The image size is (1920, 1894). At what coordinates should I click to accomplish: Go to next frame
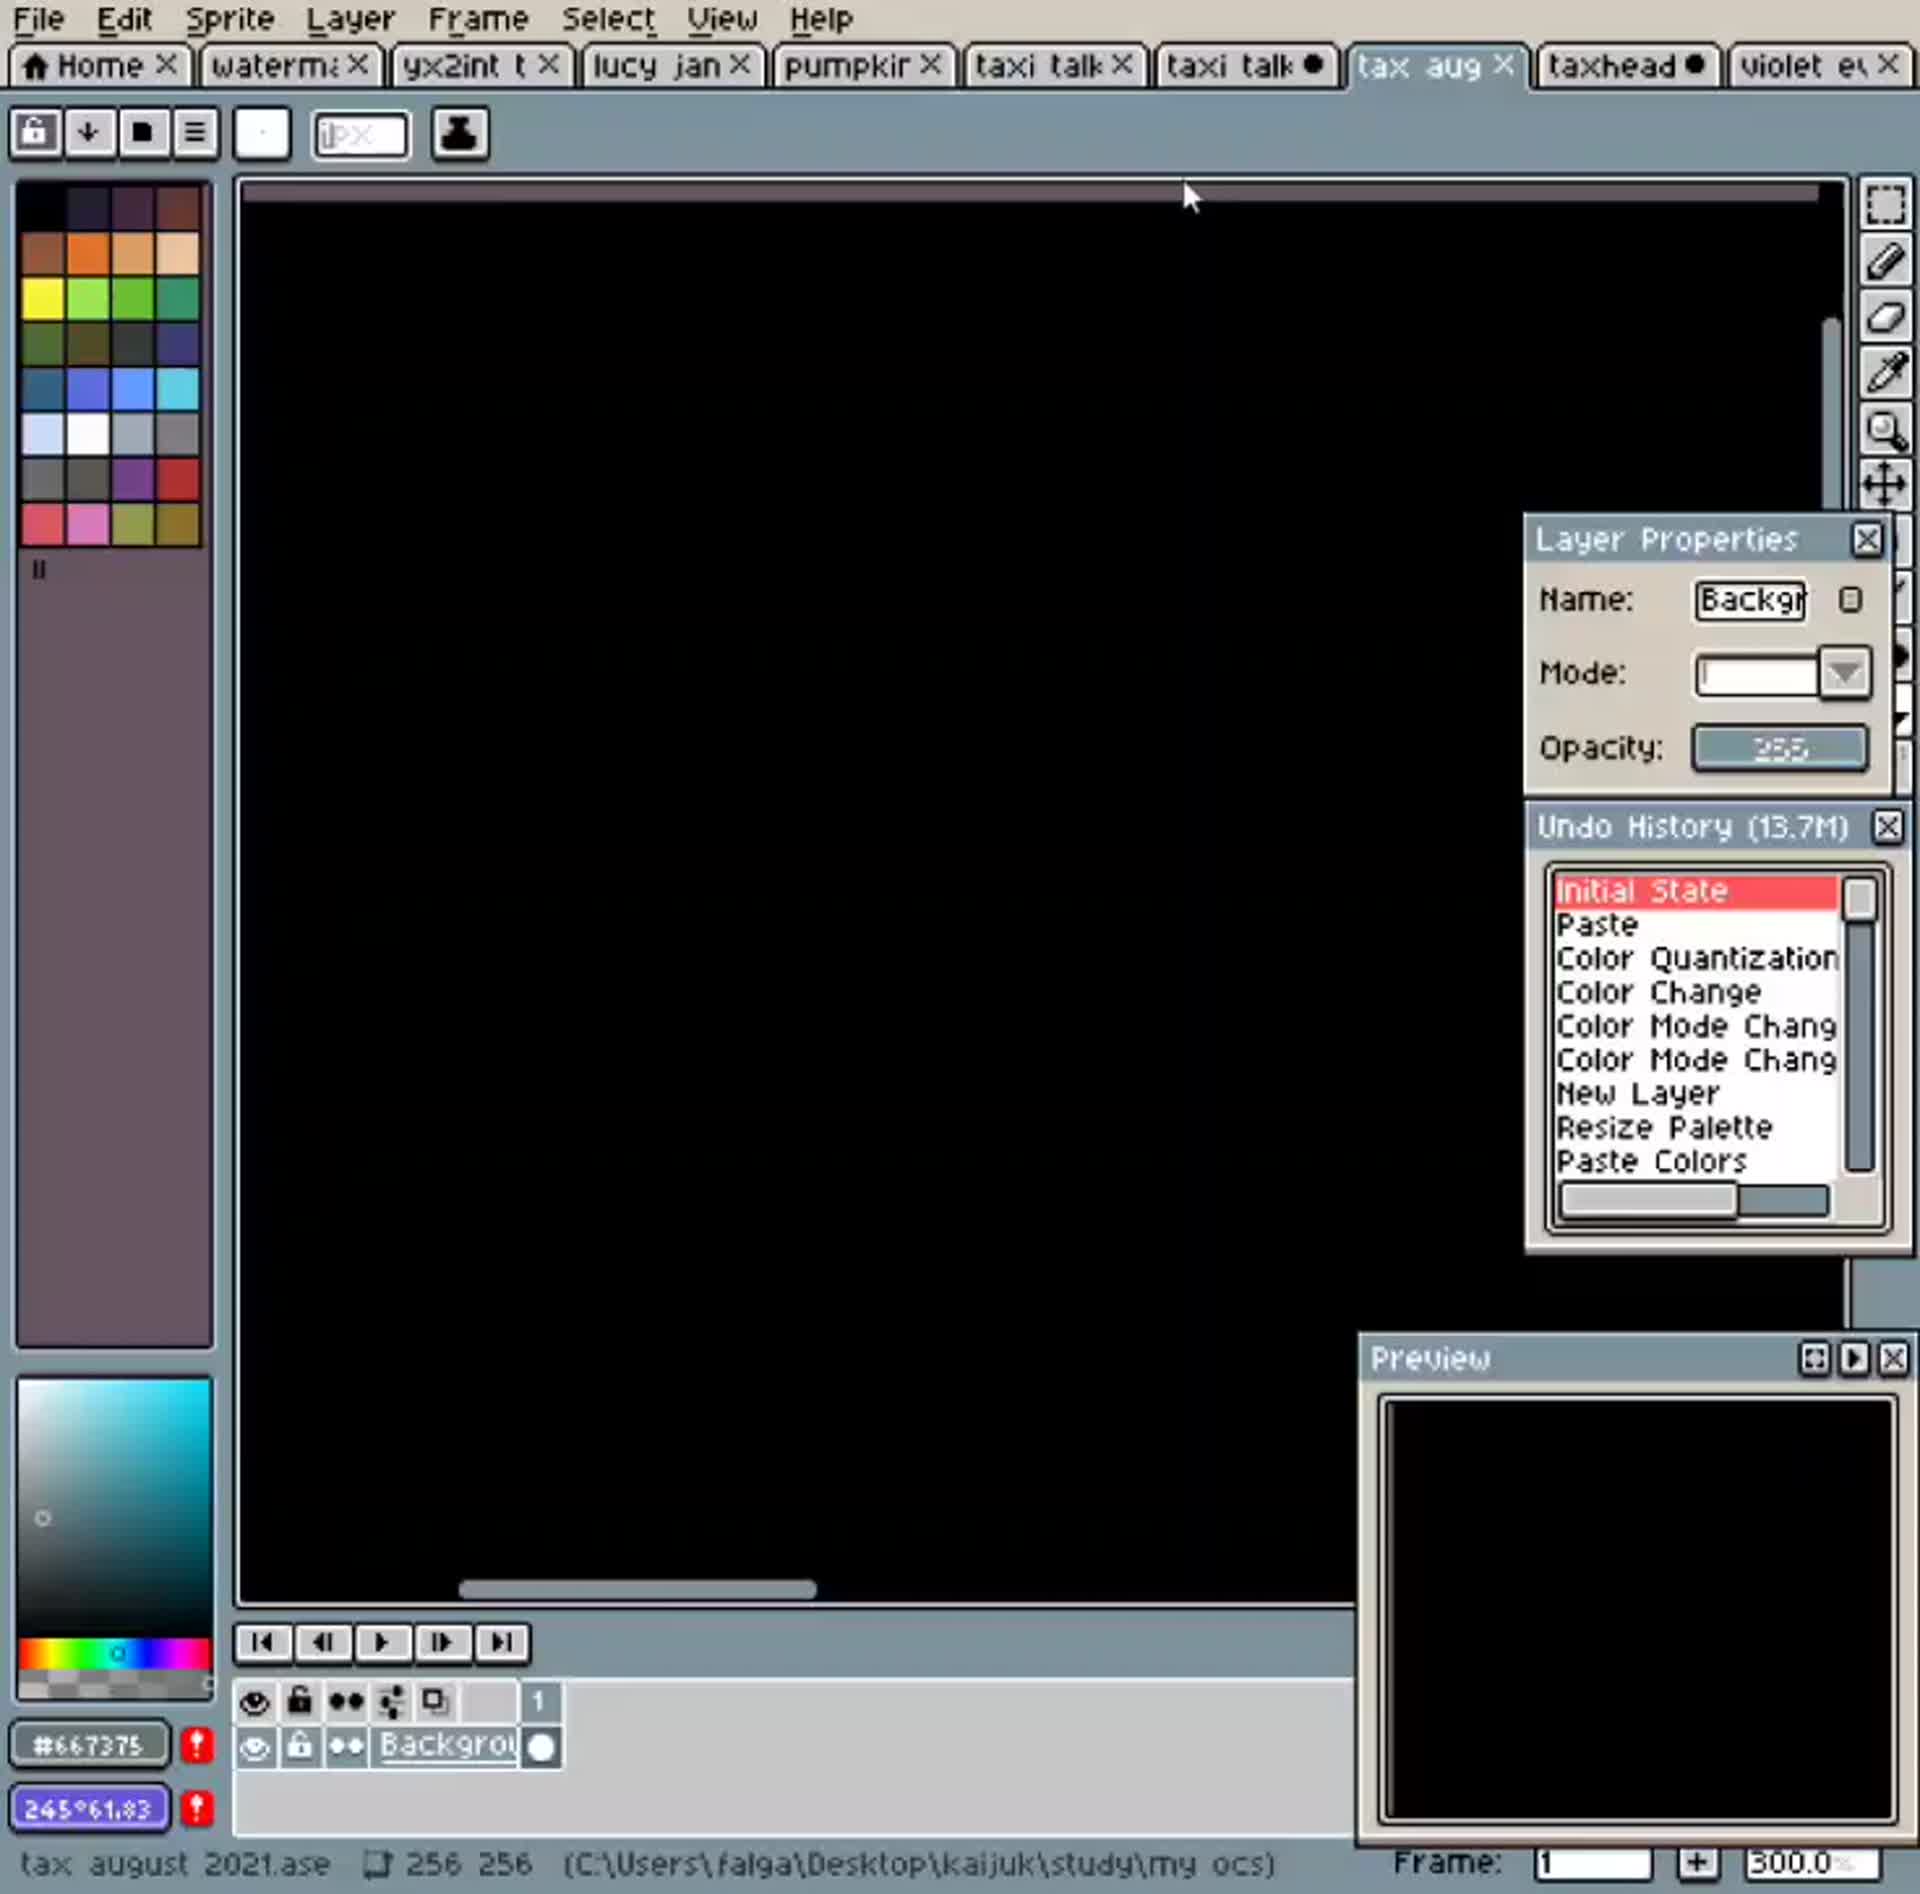(x=441, y=1642)
